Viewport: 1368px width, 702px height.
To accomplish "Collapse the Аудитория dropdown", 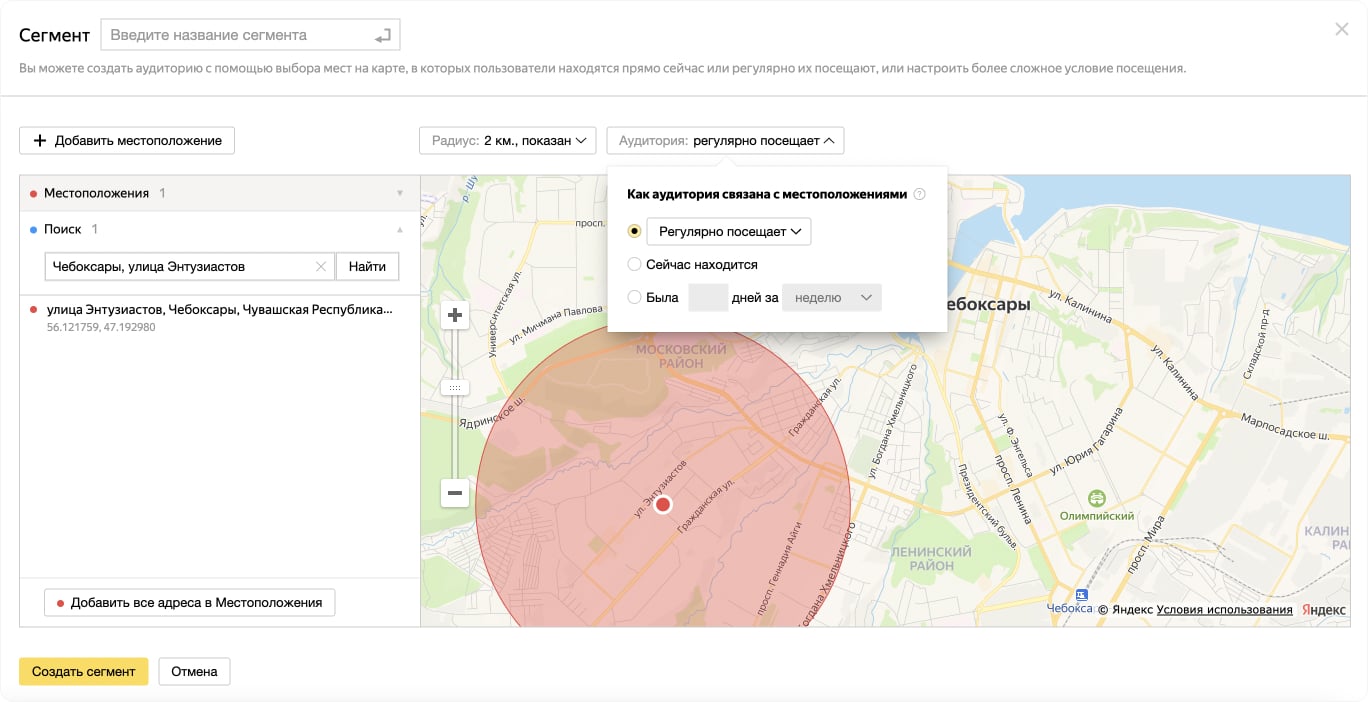I will pyautogui.click(x=725, y=141).
